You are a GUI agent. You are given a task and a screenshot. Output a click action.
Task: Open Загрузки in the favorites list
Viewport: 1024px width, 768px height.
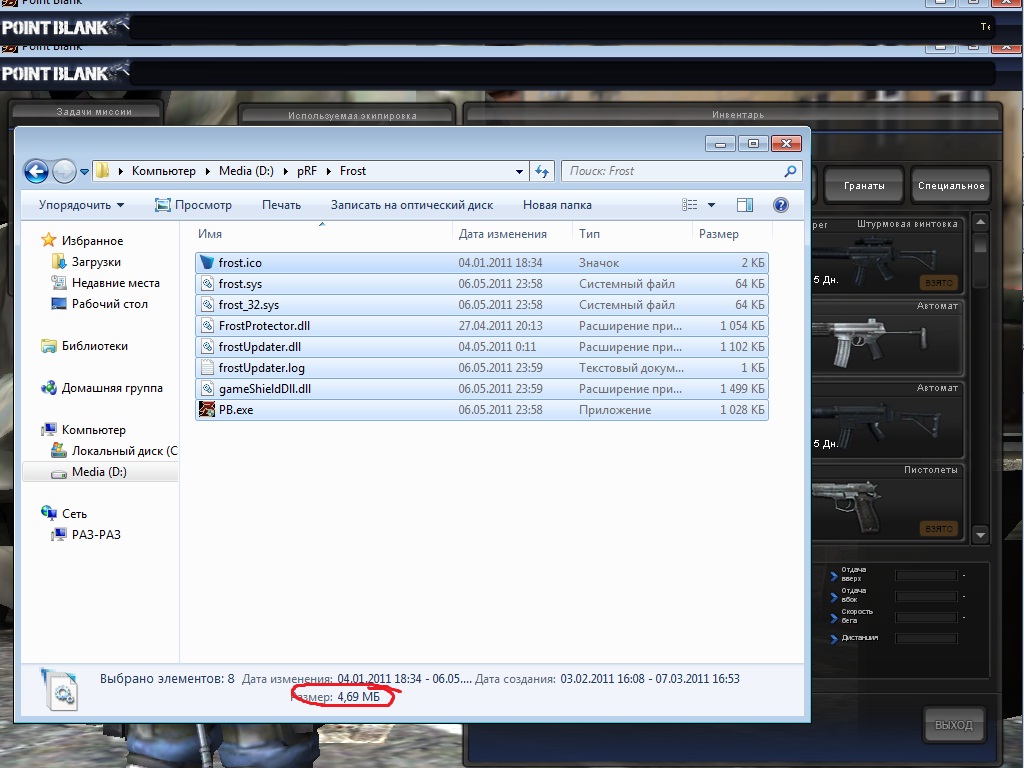click(96, 262)
